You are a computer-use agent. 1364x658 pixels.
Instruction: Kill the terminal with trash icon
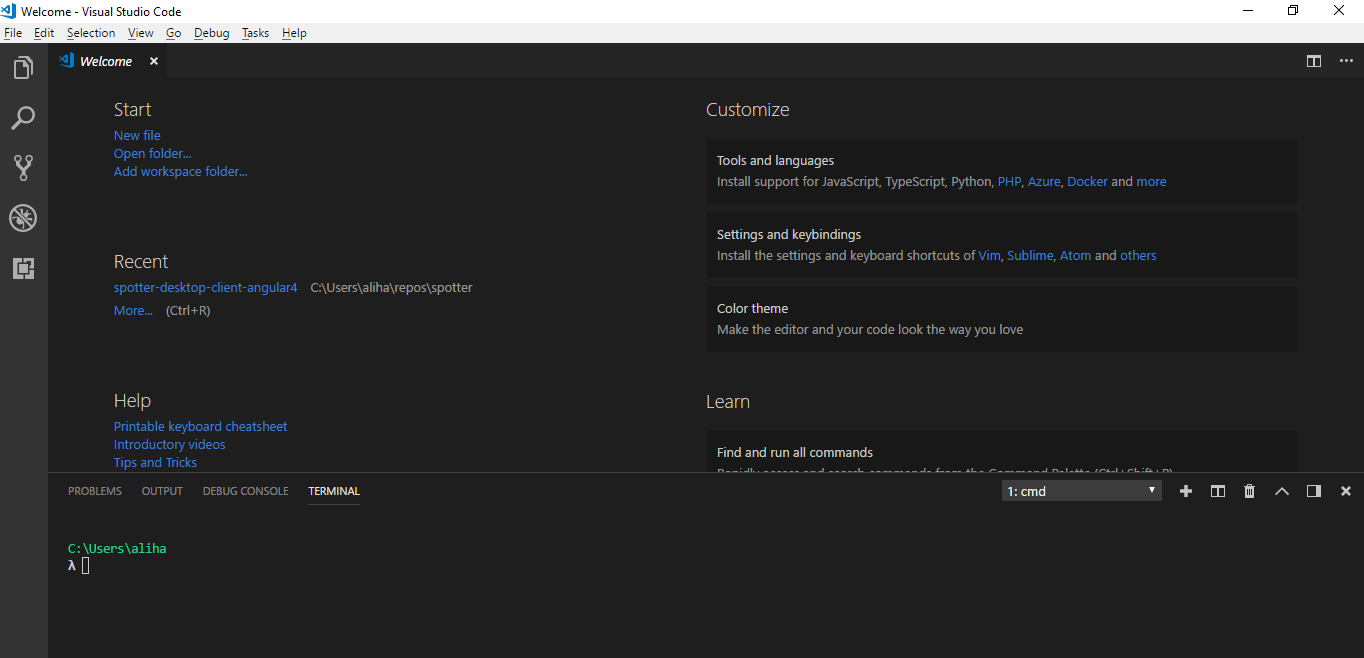point(1249,491)
